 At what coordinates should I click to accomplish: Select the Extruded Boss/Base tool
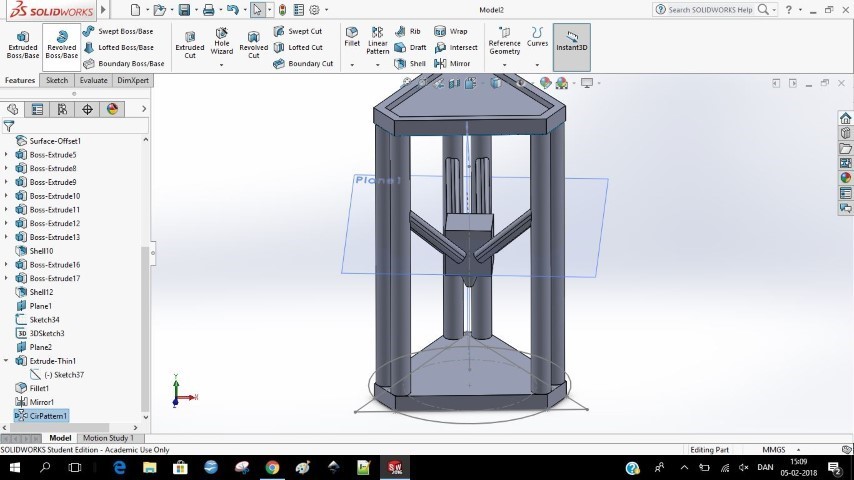(x=23, y=45)
